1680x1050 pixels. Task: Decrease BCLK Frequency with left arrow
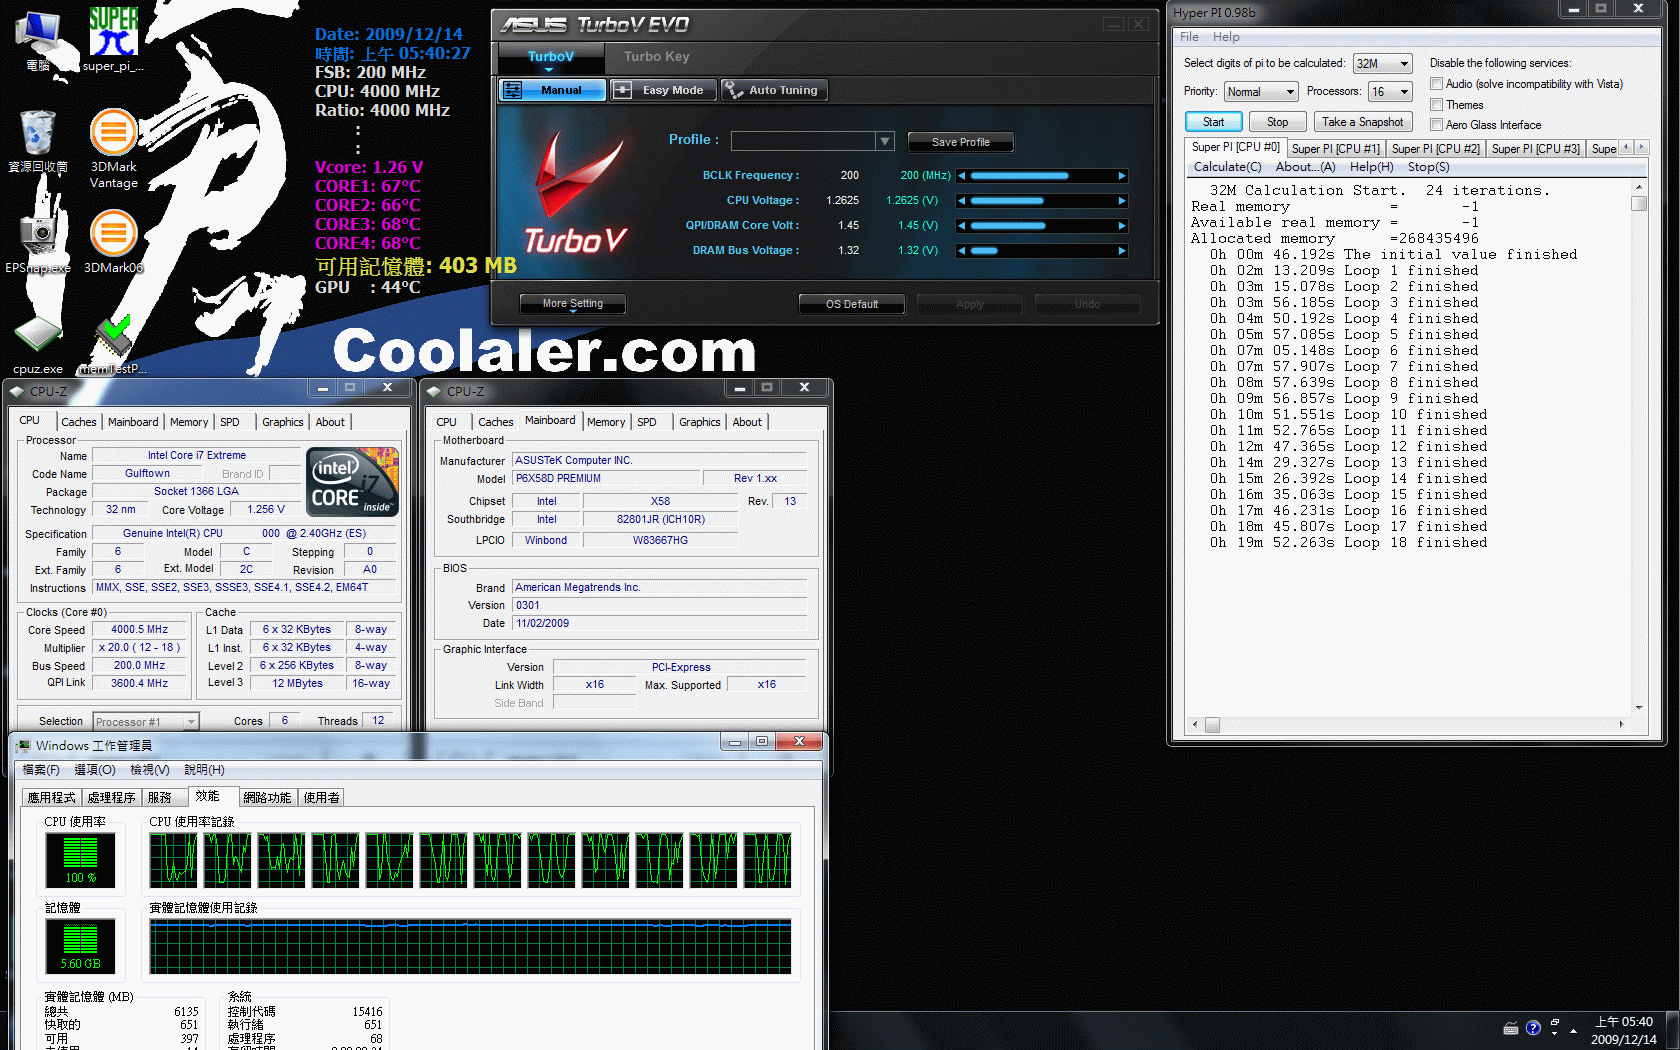[x=962, y=176]
